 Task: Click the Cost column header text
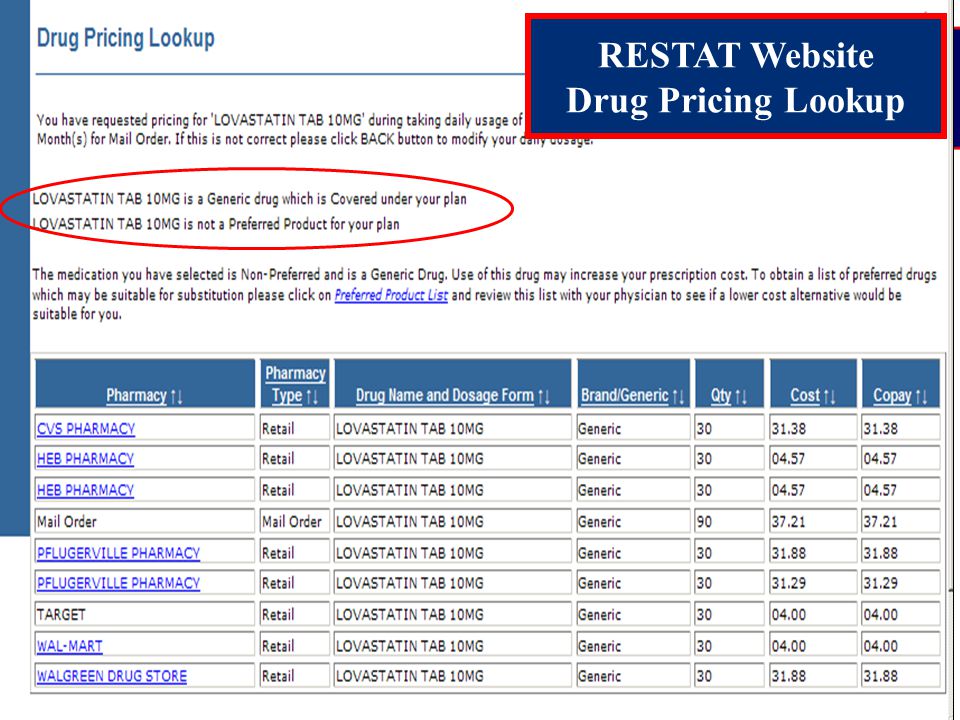[805, 396]
